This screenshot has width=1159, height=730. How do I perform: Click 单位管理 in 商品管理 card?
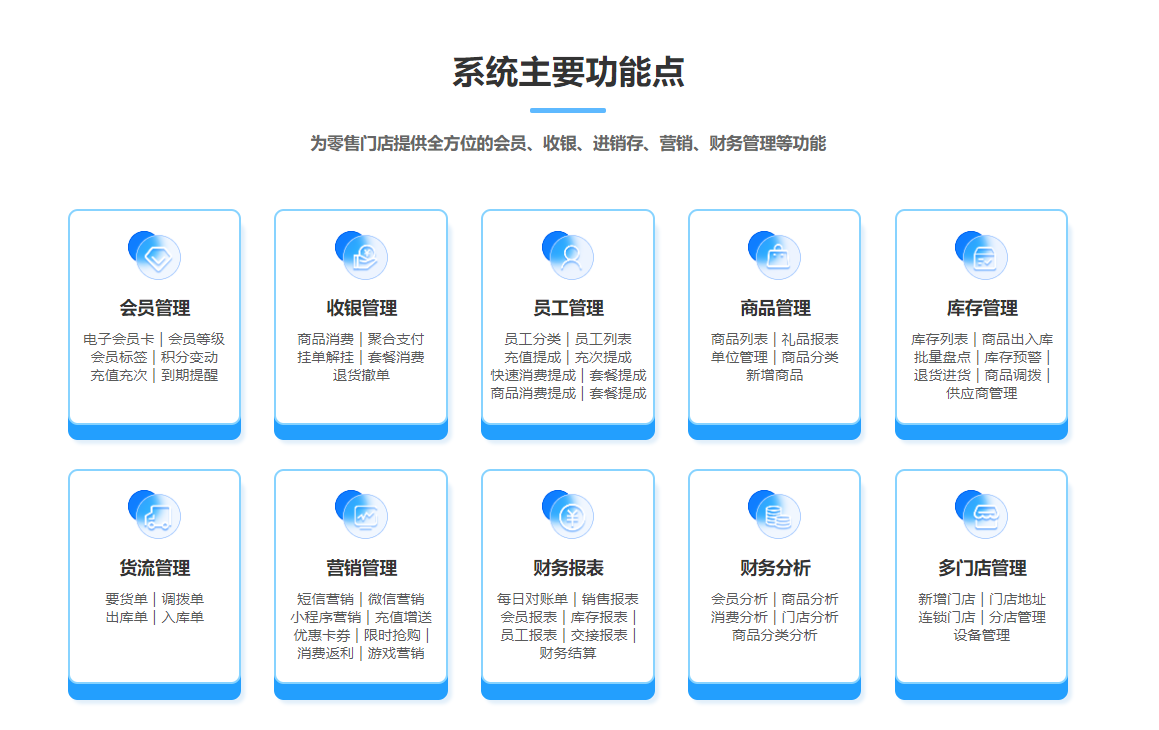point(739,357)
